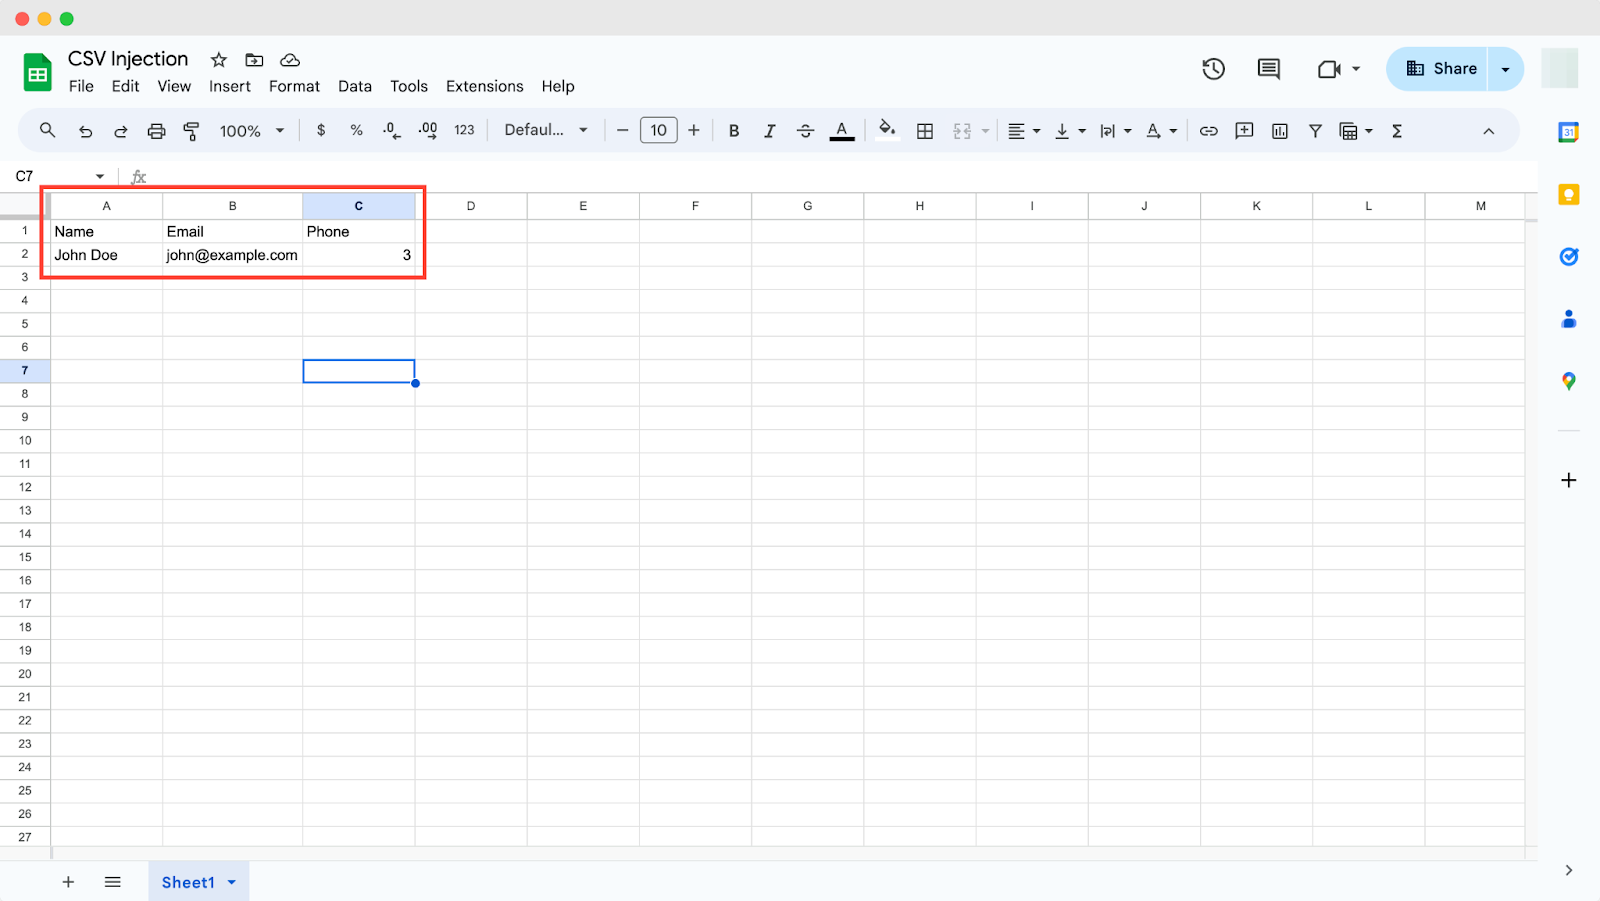Screen dimensions: 1600x901
Task: Insert a chart from the toolbar
Action: pos(1279,130)
